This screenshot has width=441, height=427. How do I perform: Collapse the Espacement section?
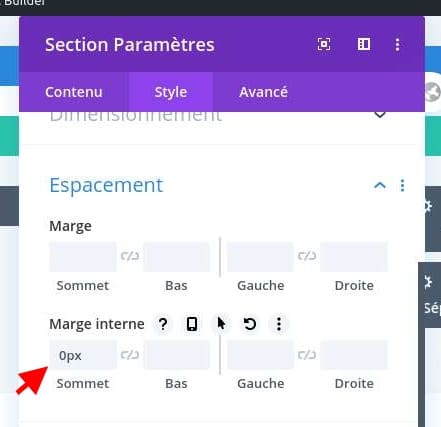[380, 185]
